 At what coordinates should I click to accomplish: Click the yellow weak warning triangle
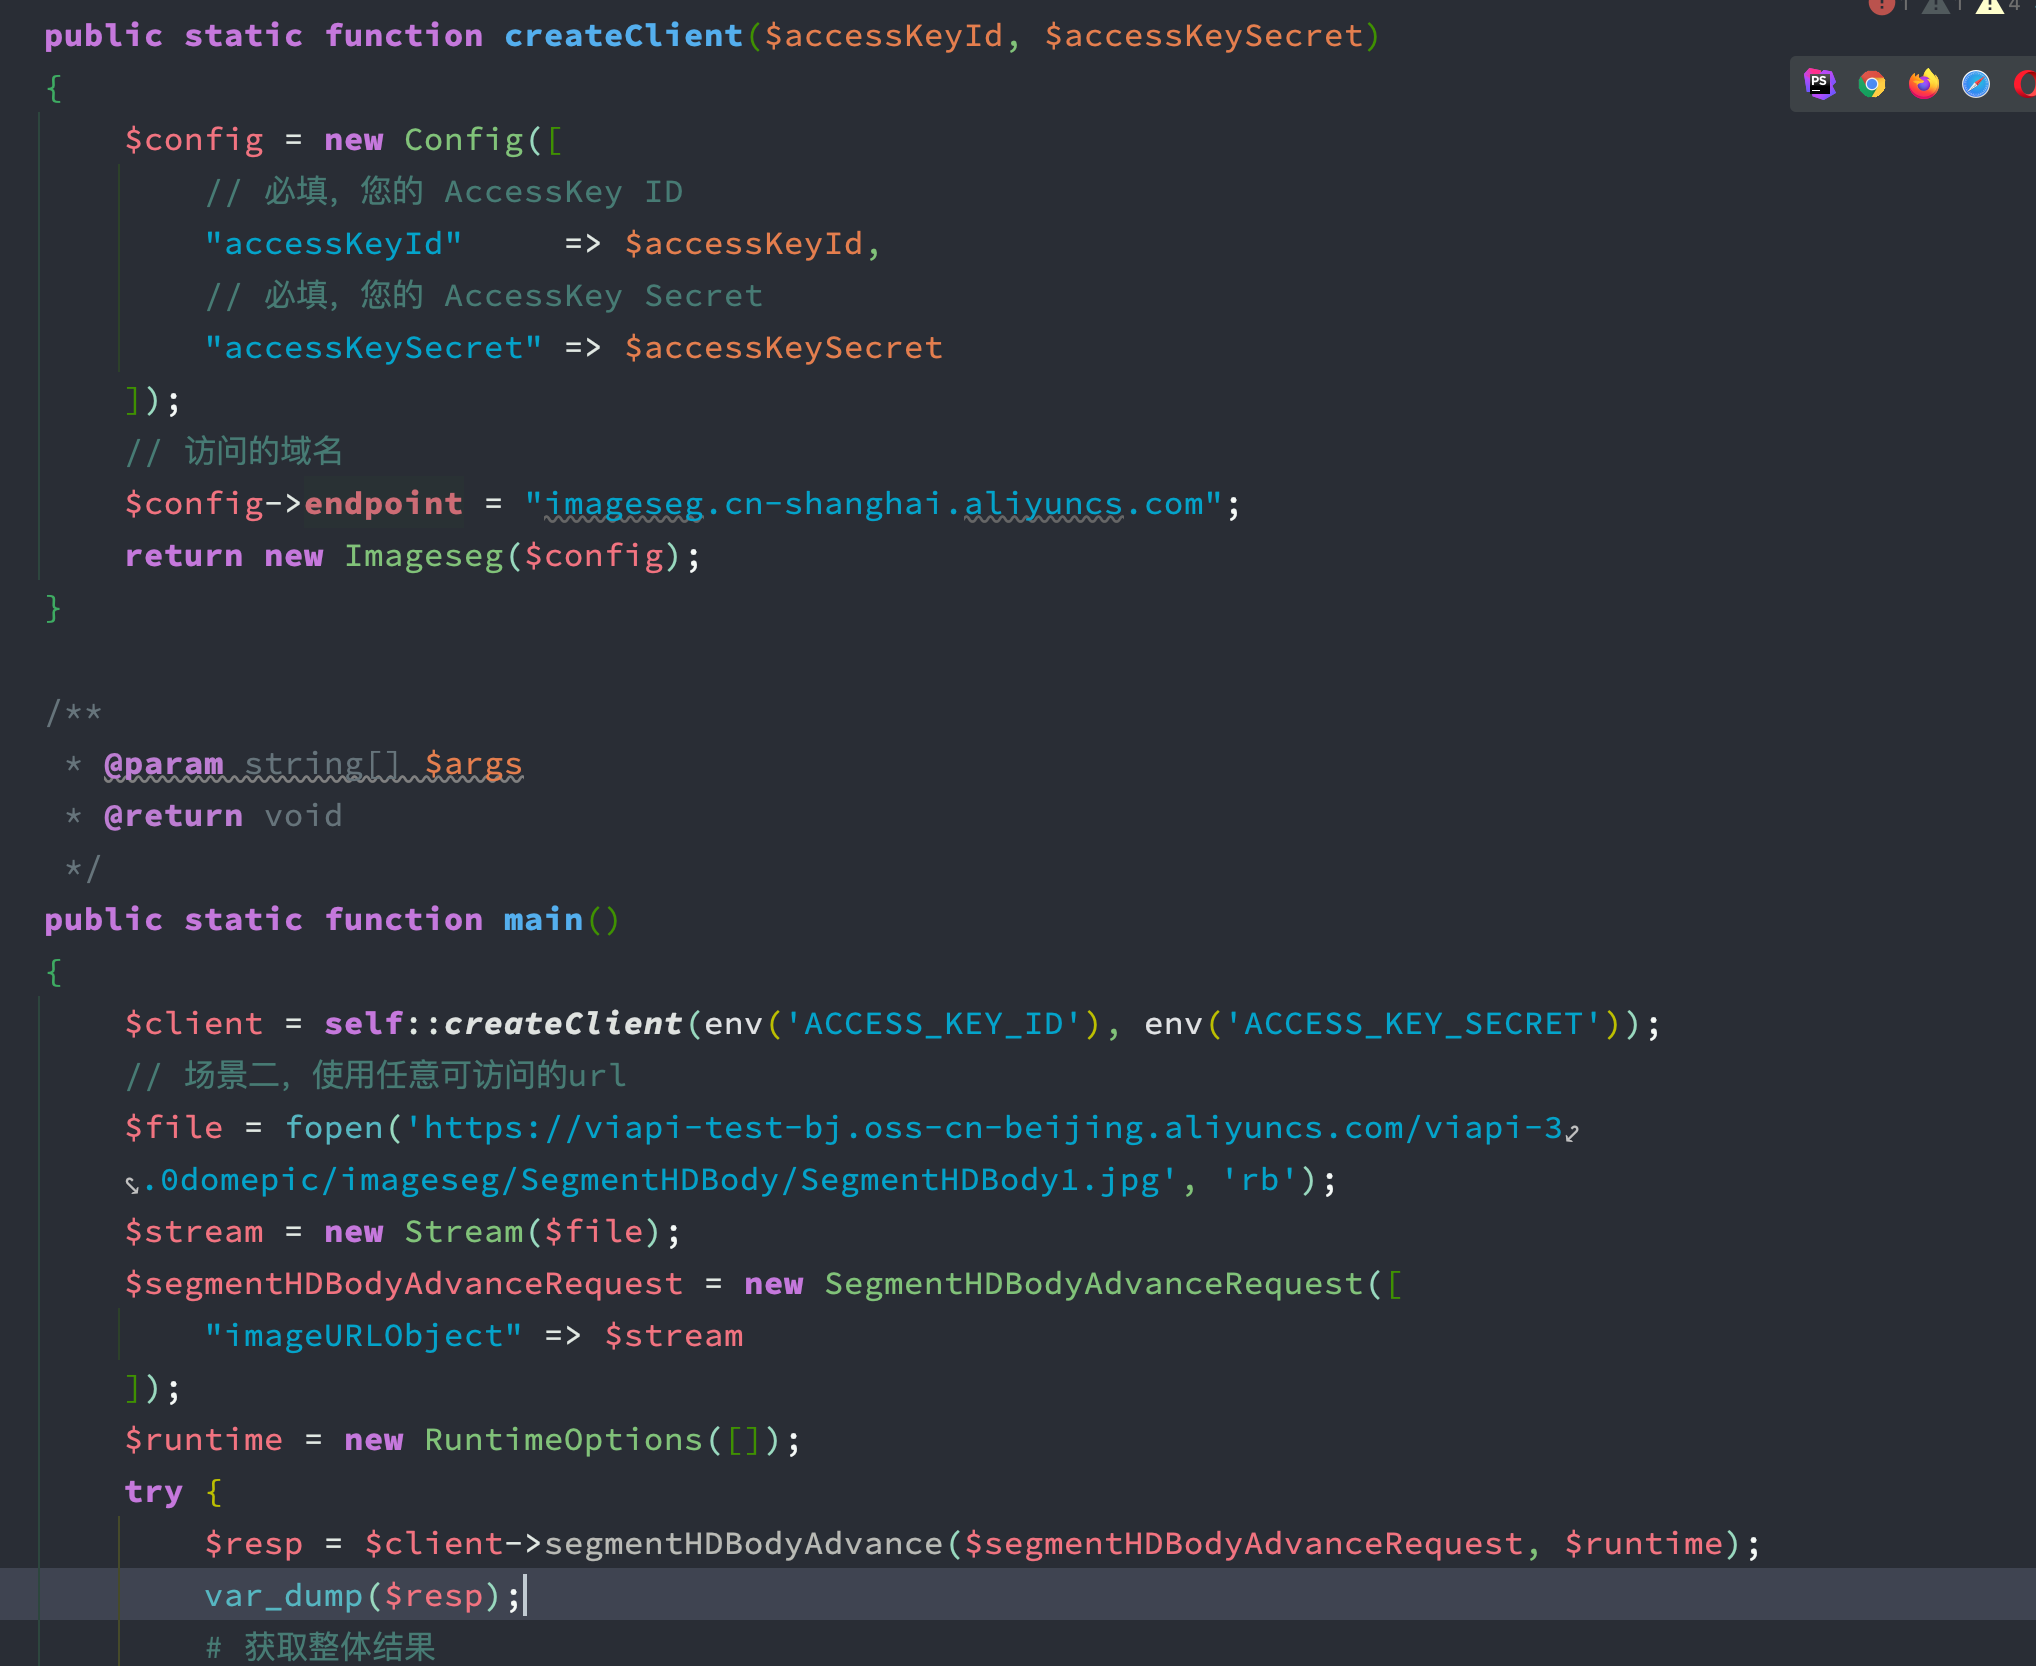1989,6
